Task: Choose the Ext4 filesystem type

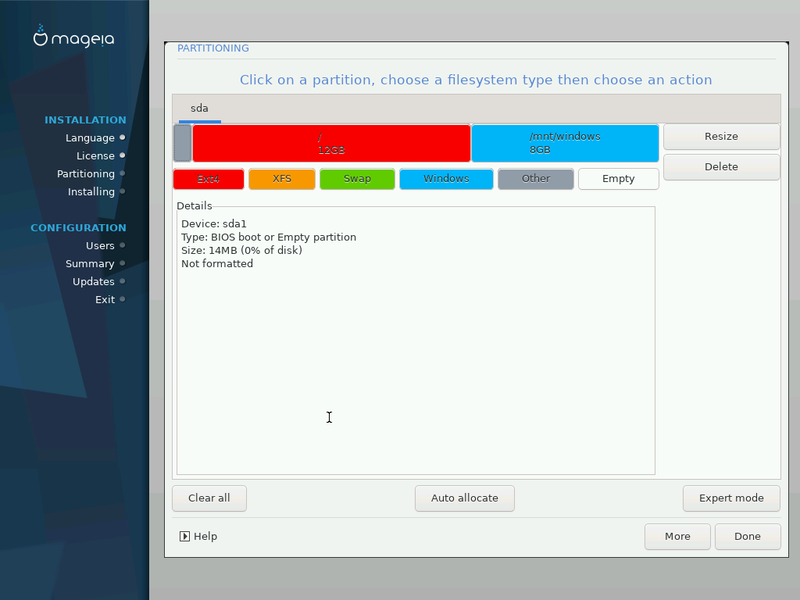Action: click(208, 179)
